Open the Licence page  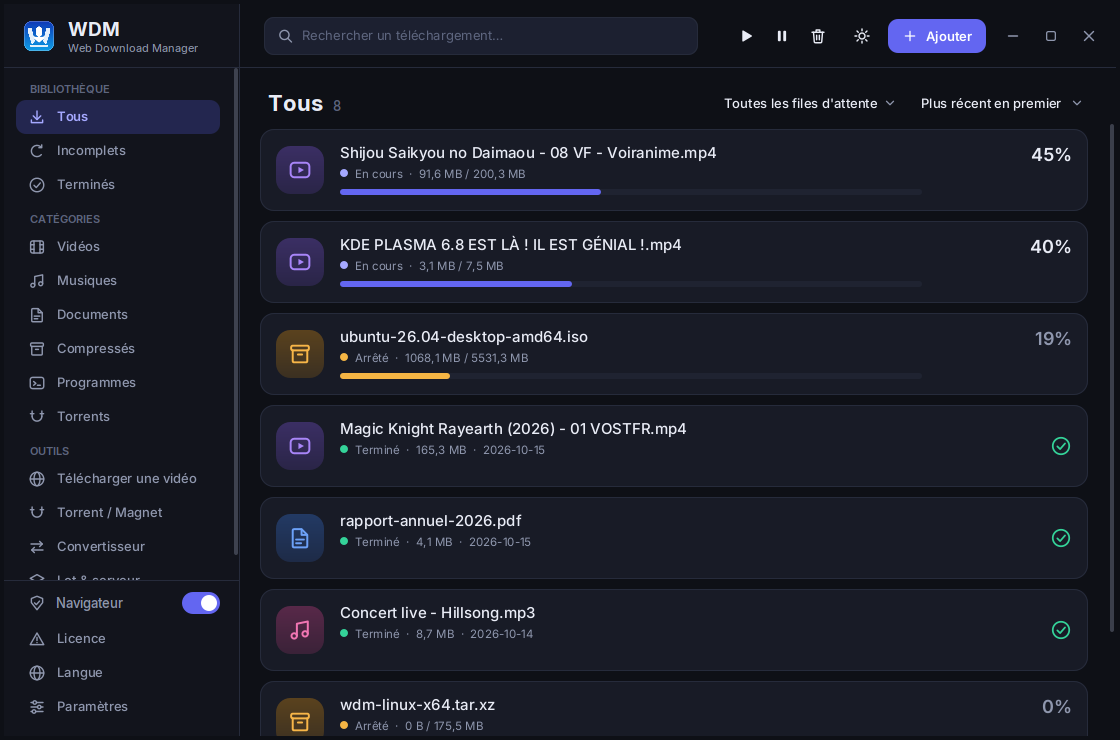(x=118, y=639)
